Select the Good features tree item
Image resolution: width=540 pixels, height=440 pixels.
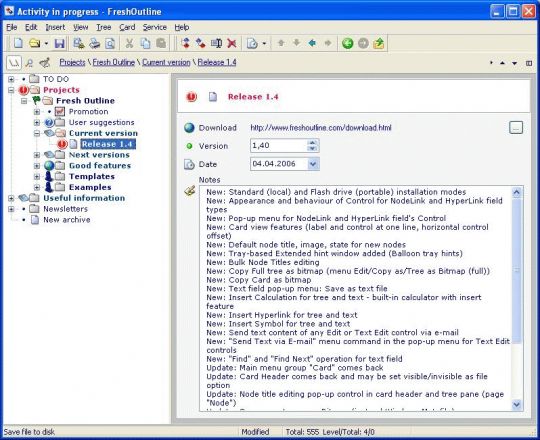coord(100,166)
